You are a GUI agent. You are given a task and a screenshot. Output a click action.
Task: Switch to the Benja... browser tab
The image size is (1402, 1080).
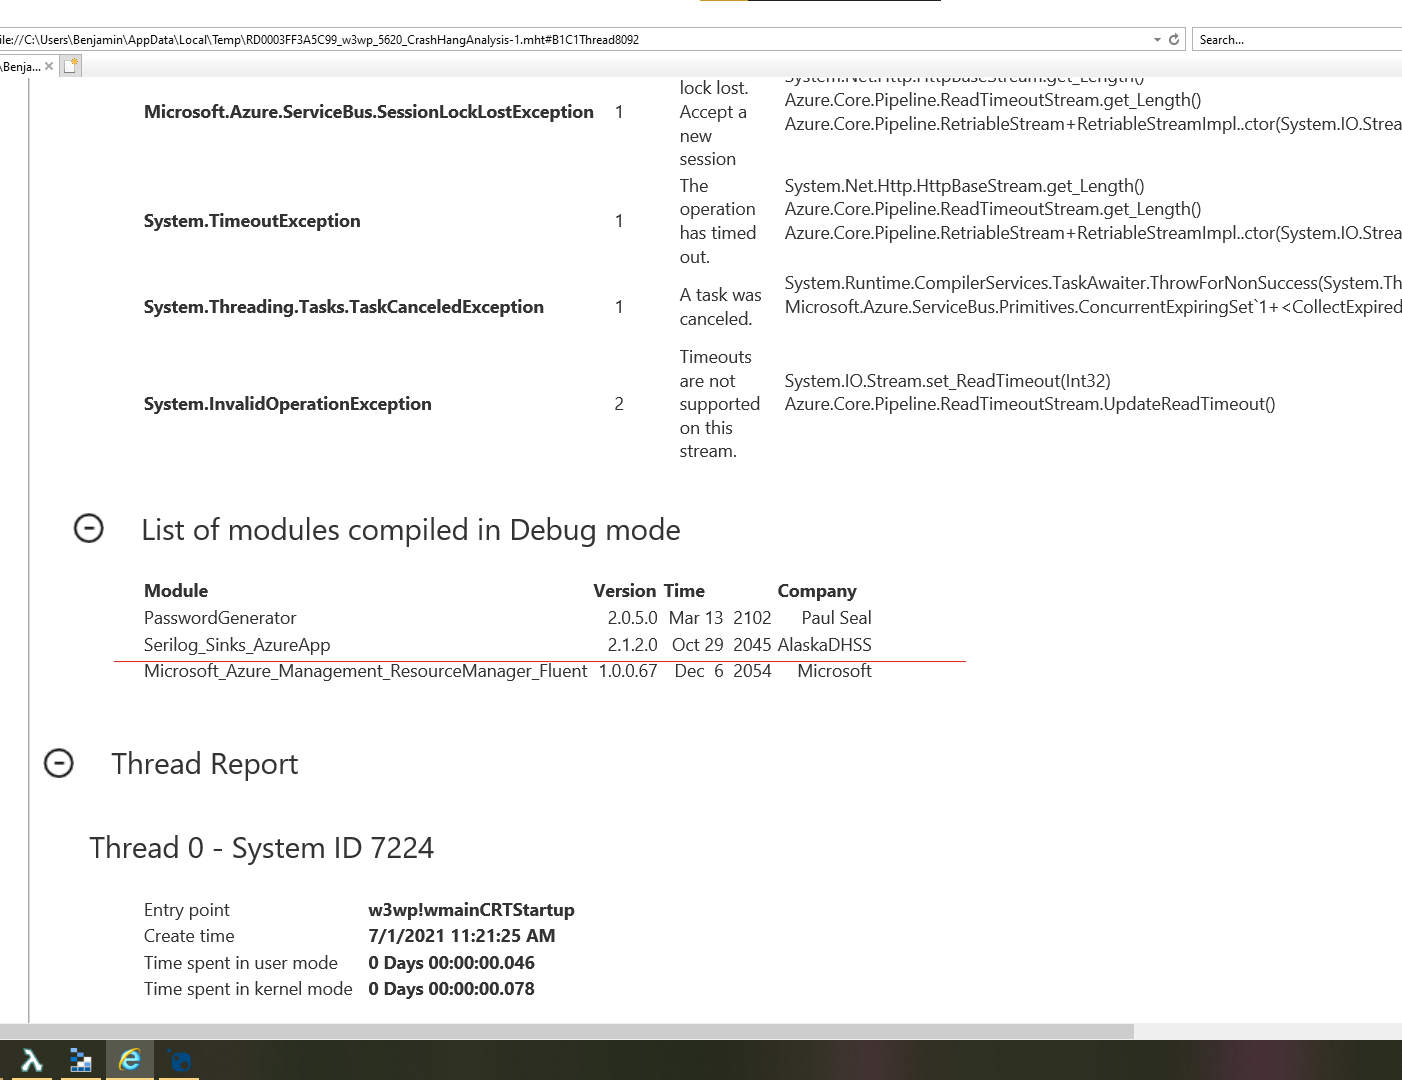pyautogui.click(x=20, y=65)
